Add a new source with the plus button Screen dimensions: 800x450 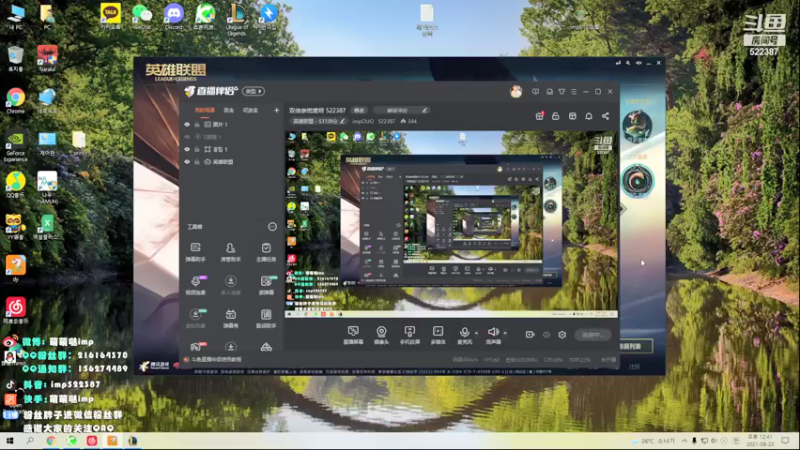tap(277, 110)
